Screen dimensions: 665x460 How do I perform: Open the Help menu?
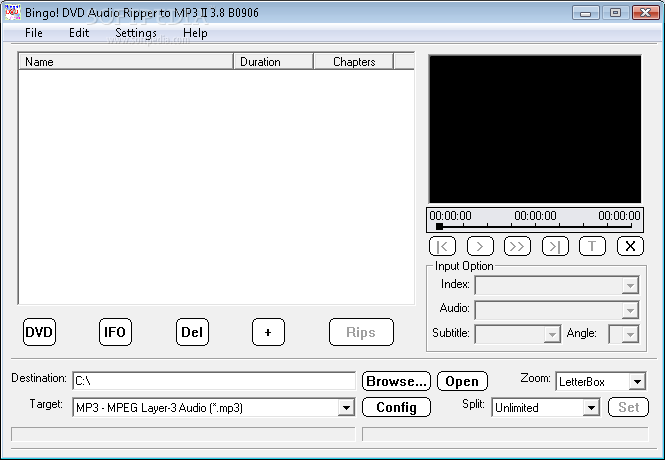pos(195,33)
